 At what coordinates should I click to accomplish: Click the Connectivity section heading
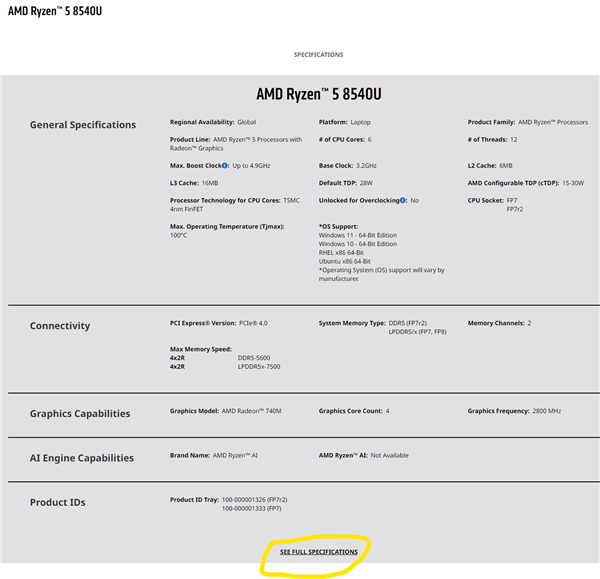[60, 326]
